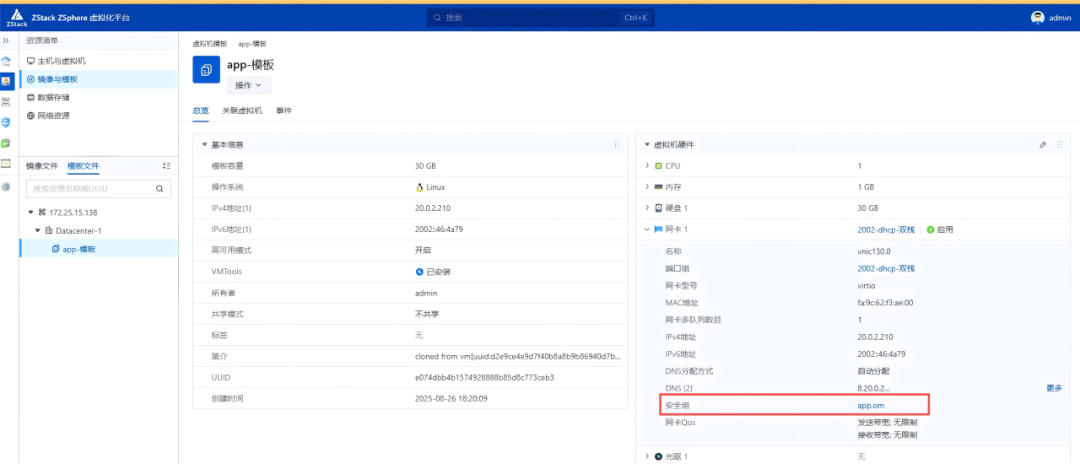Screen dimensions: 1080x464
Task: Toggle the tree list view icon beside 模板文件
Action: pos(166,166)
